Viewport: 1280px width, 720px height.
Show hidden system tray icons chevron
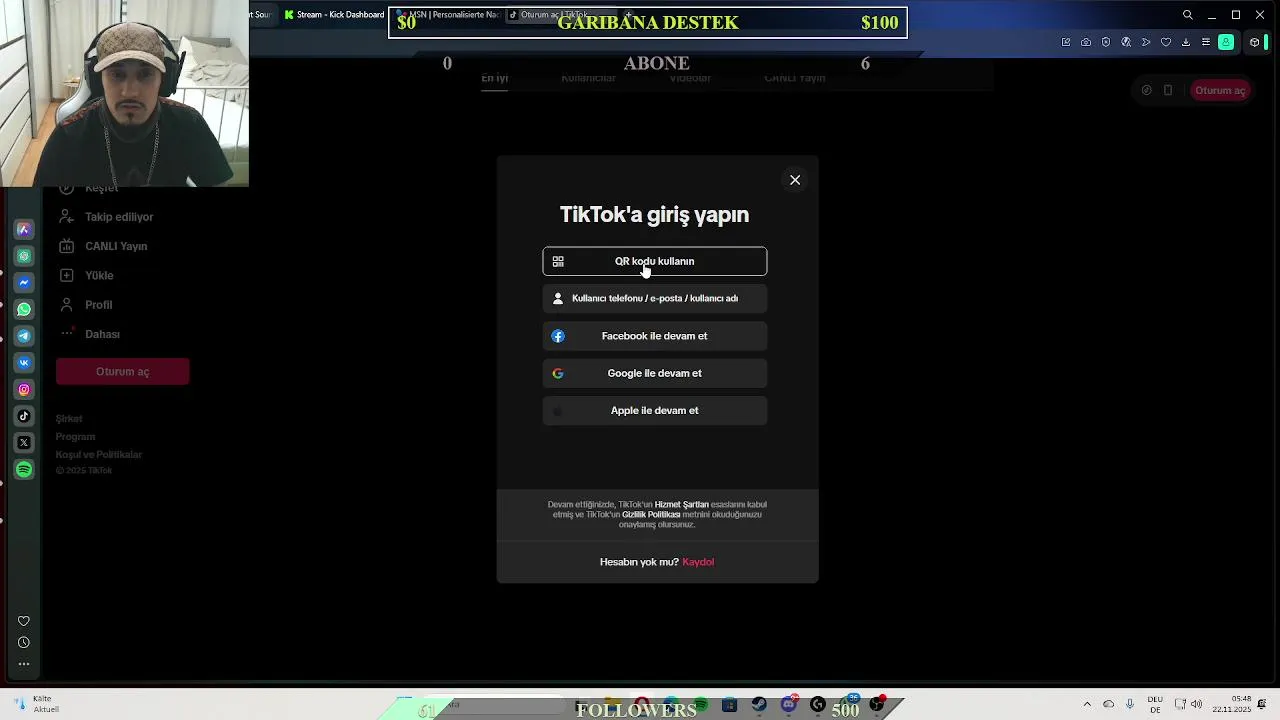point(1087,705)
